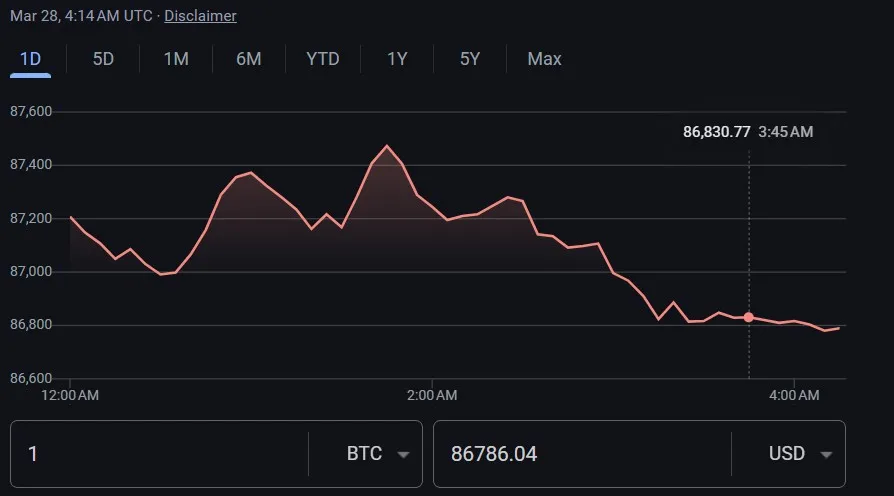Switch to the 5D chart range
Screen dimensions: 894x496
(x=103, y=59)
